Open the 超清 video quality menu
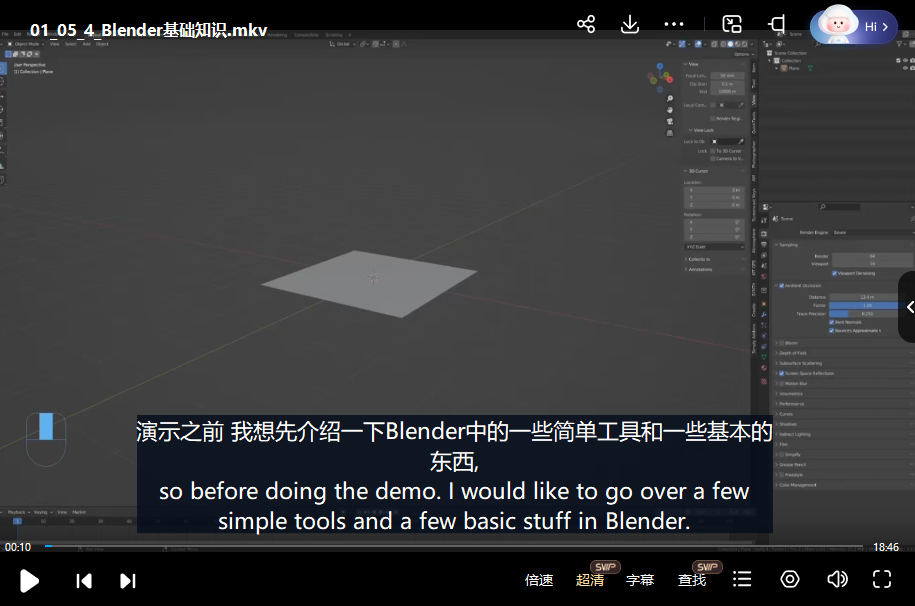 (x=590, y=581)
